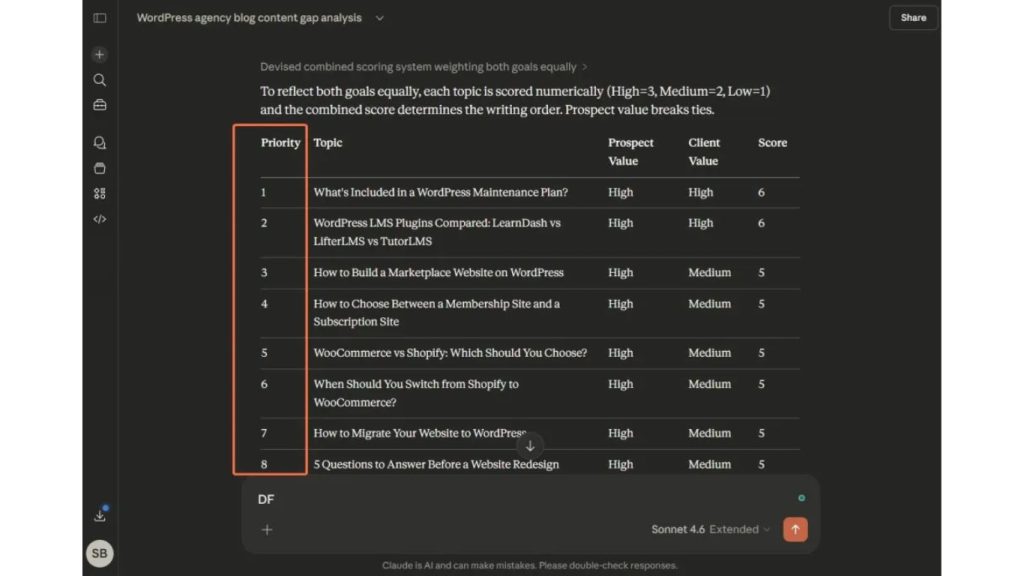The height and width of the screenshot is (576, 1024).
Task: Select 'How to Choose Between a Membership Site' topic
Action: point(436,313)
